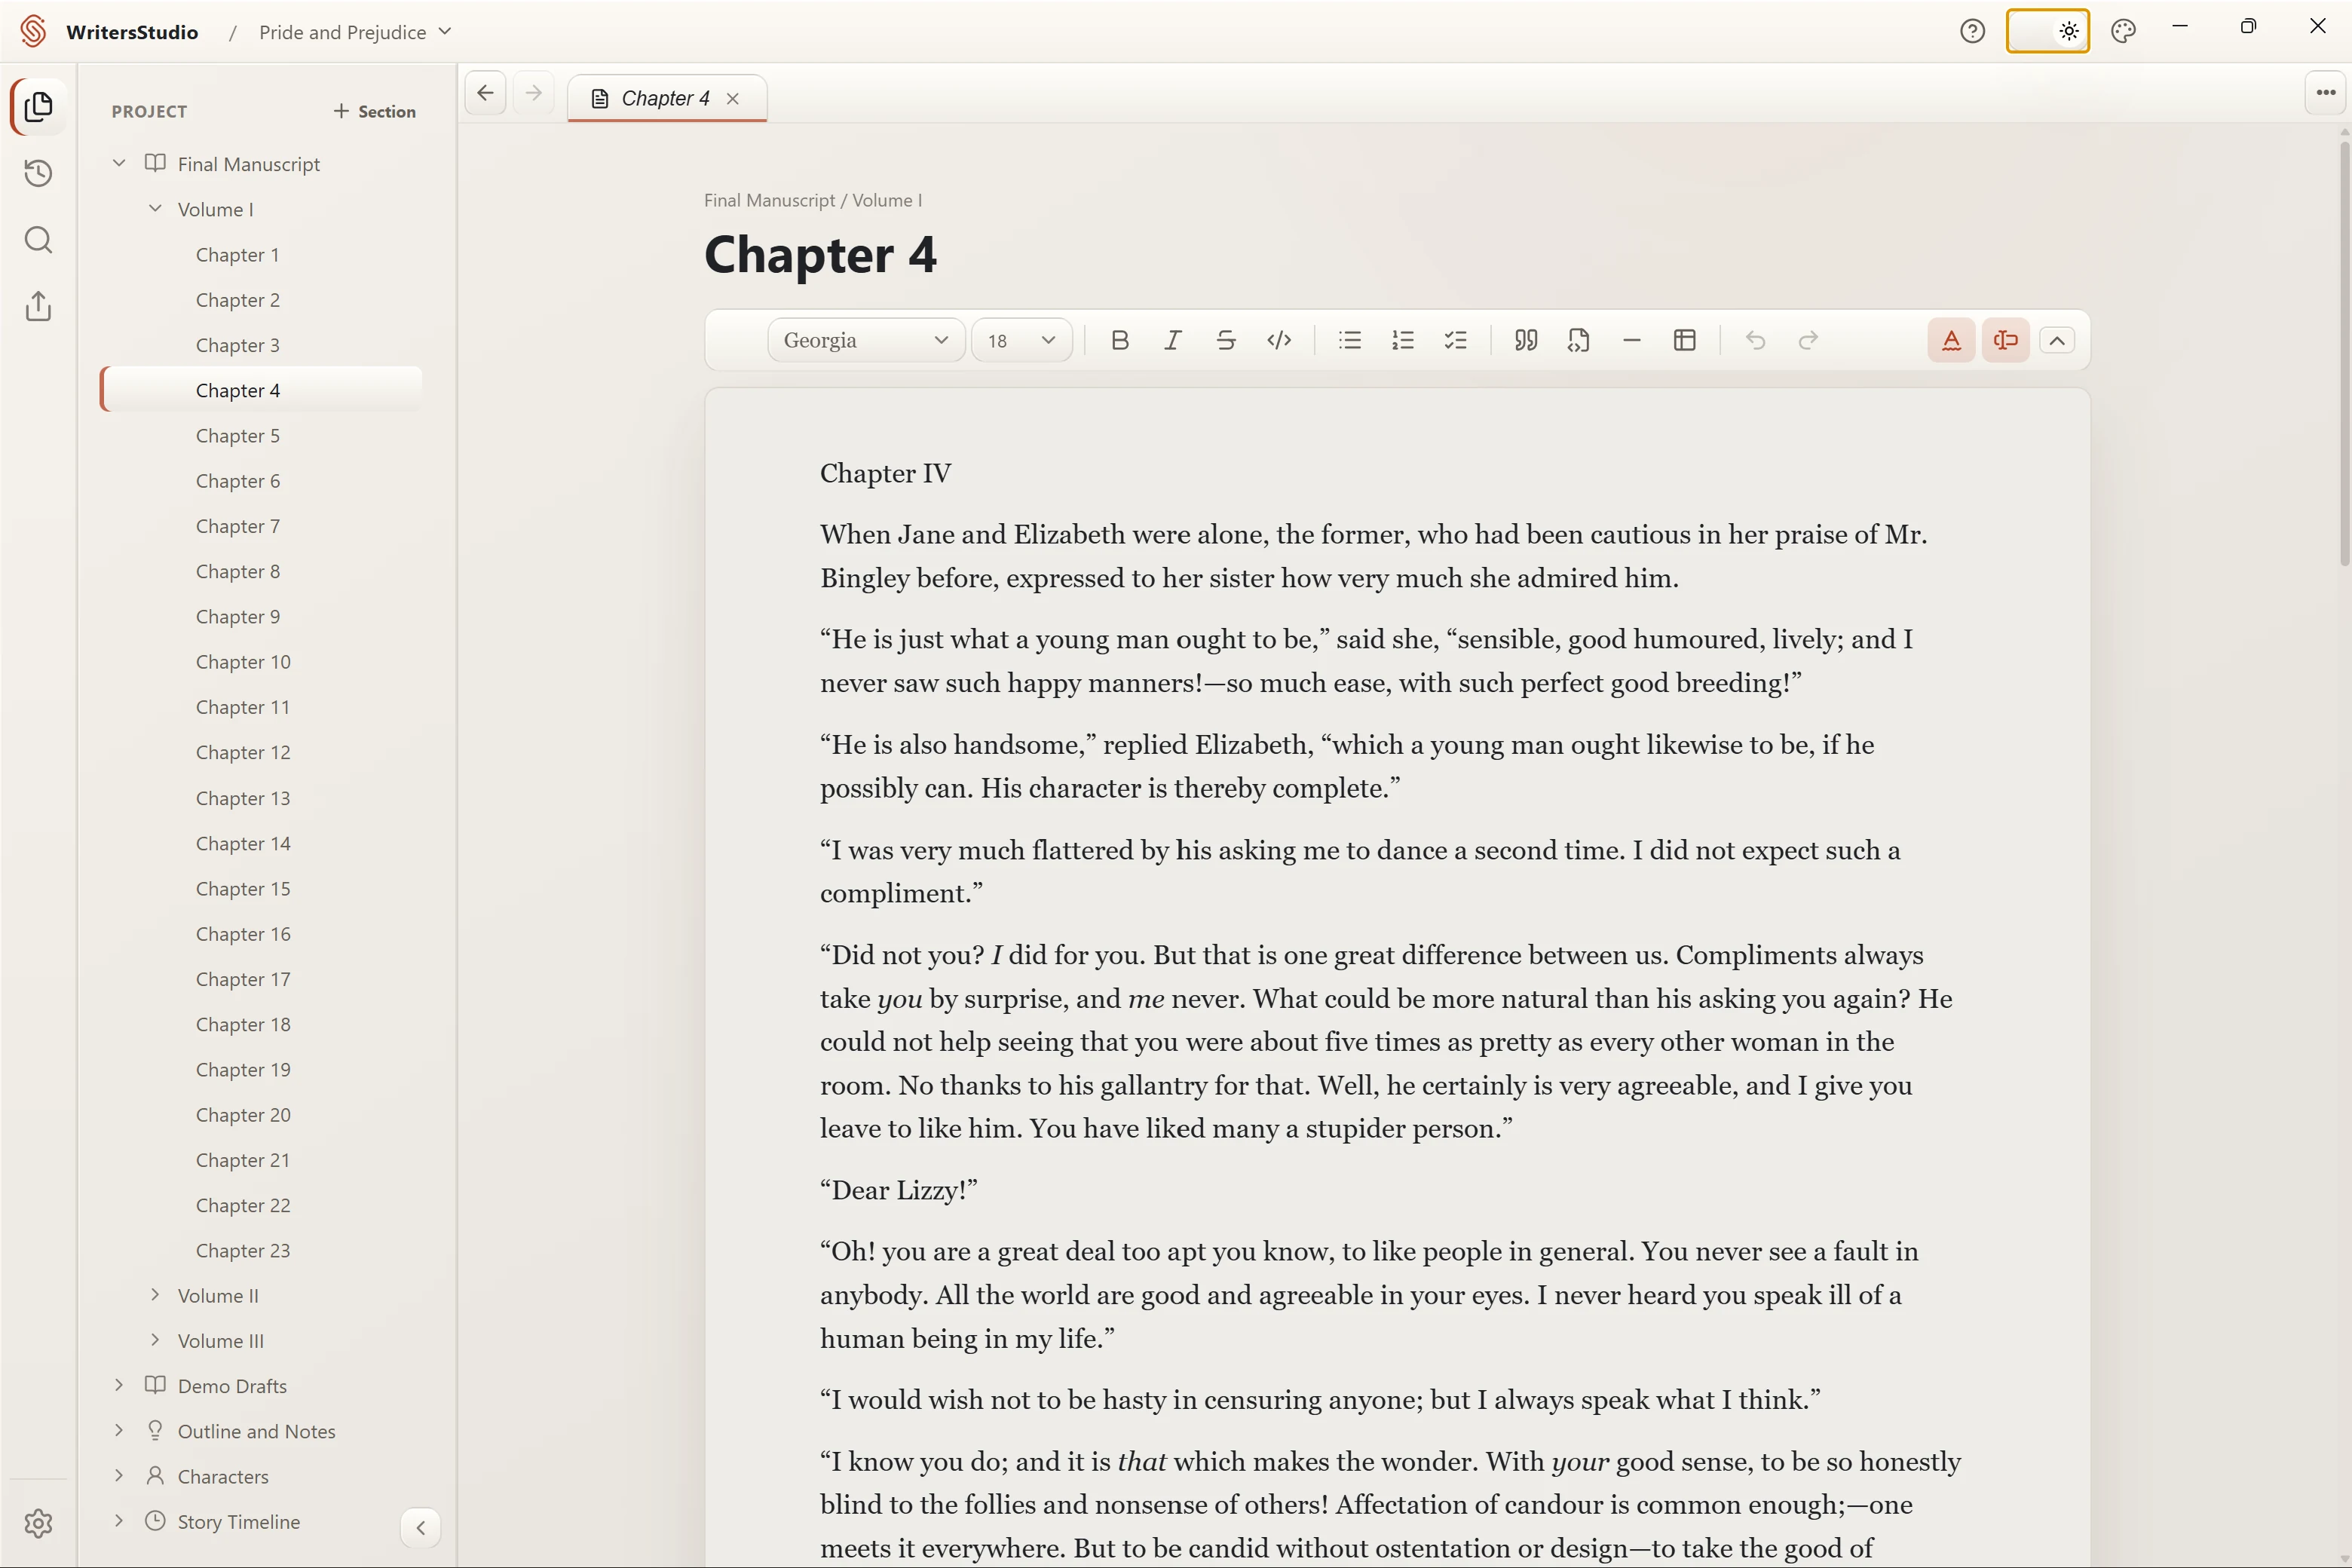Image resolution: width=2352 pixels, height=1568 pixels.
Task: Toggle bold formatting
Action: (1120, 340)
